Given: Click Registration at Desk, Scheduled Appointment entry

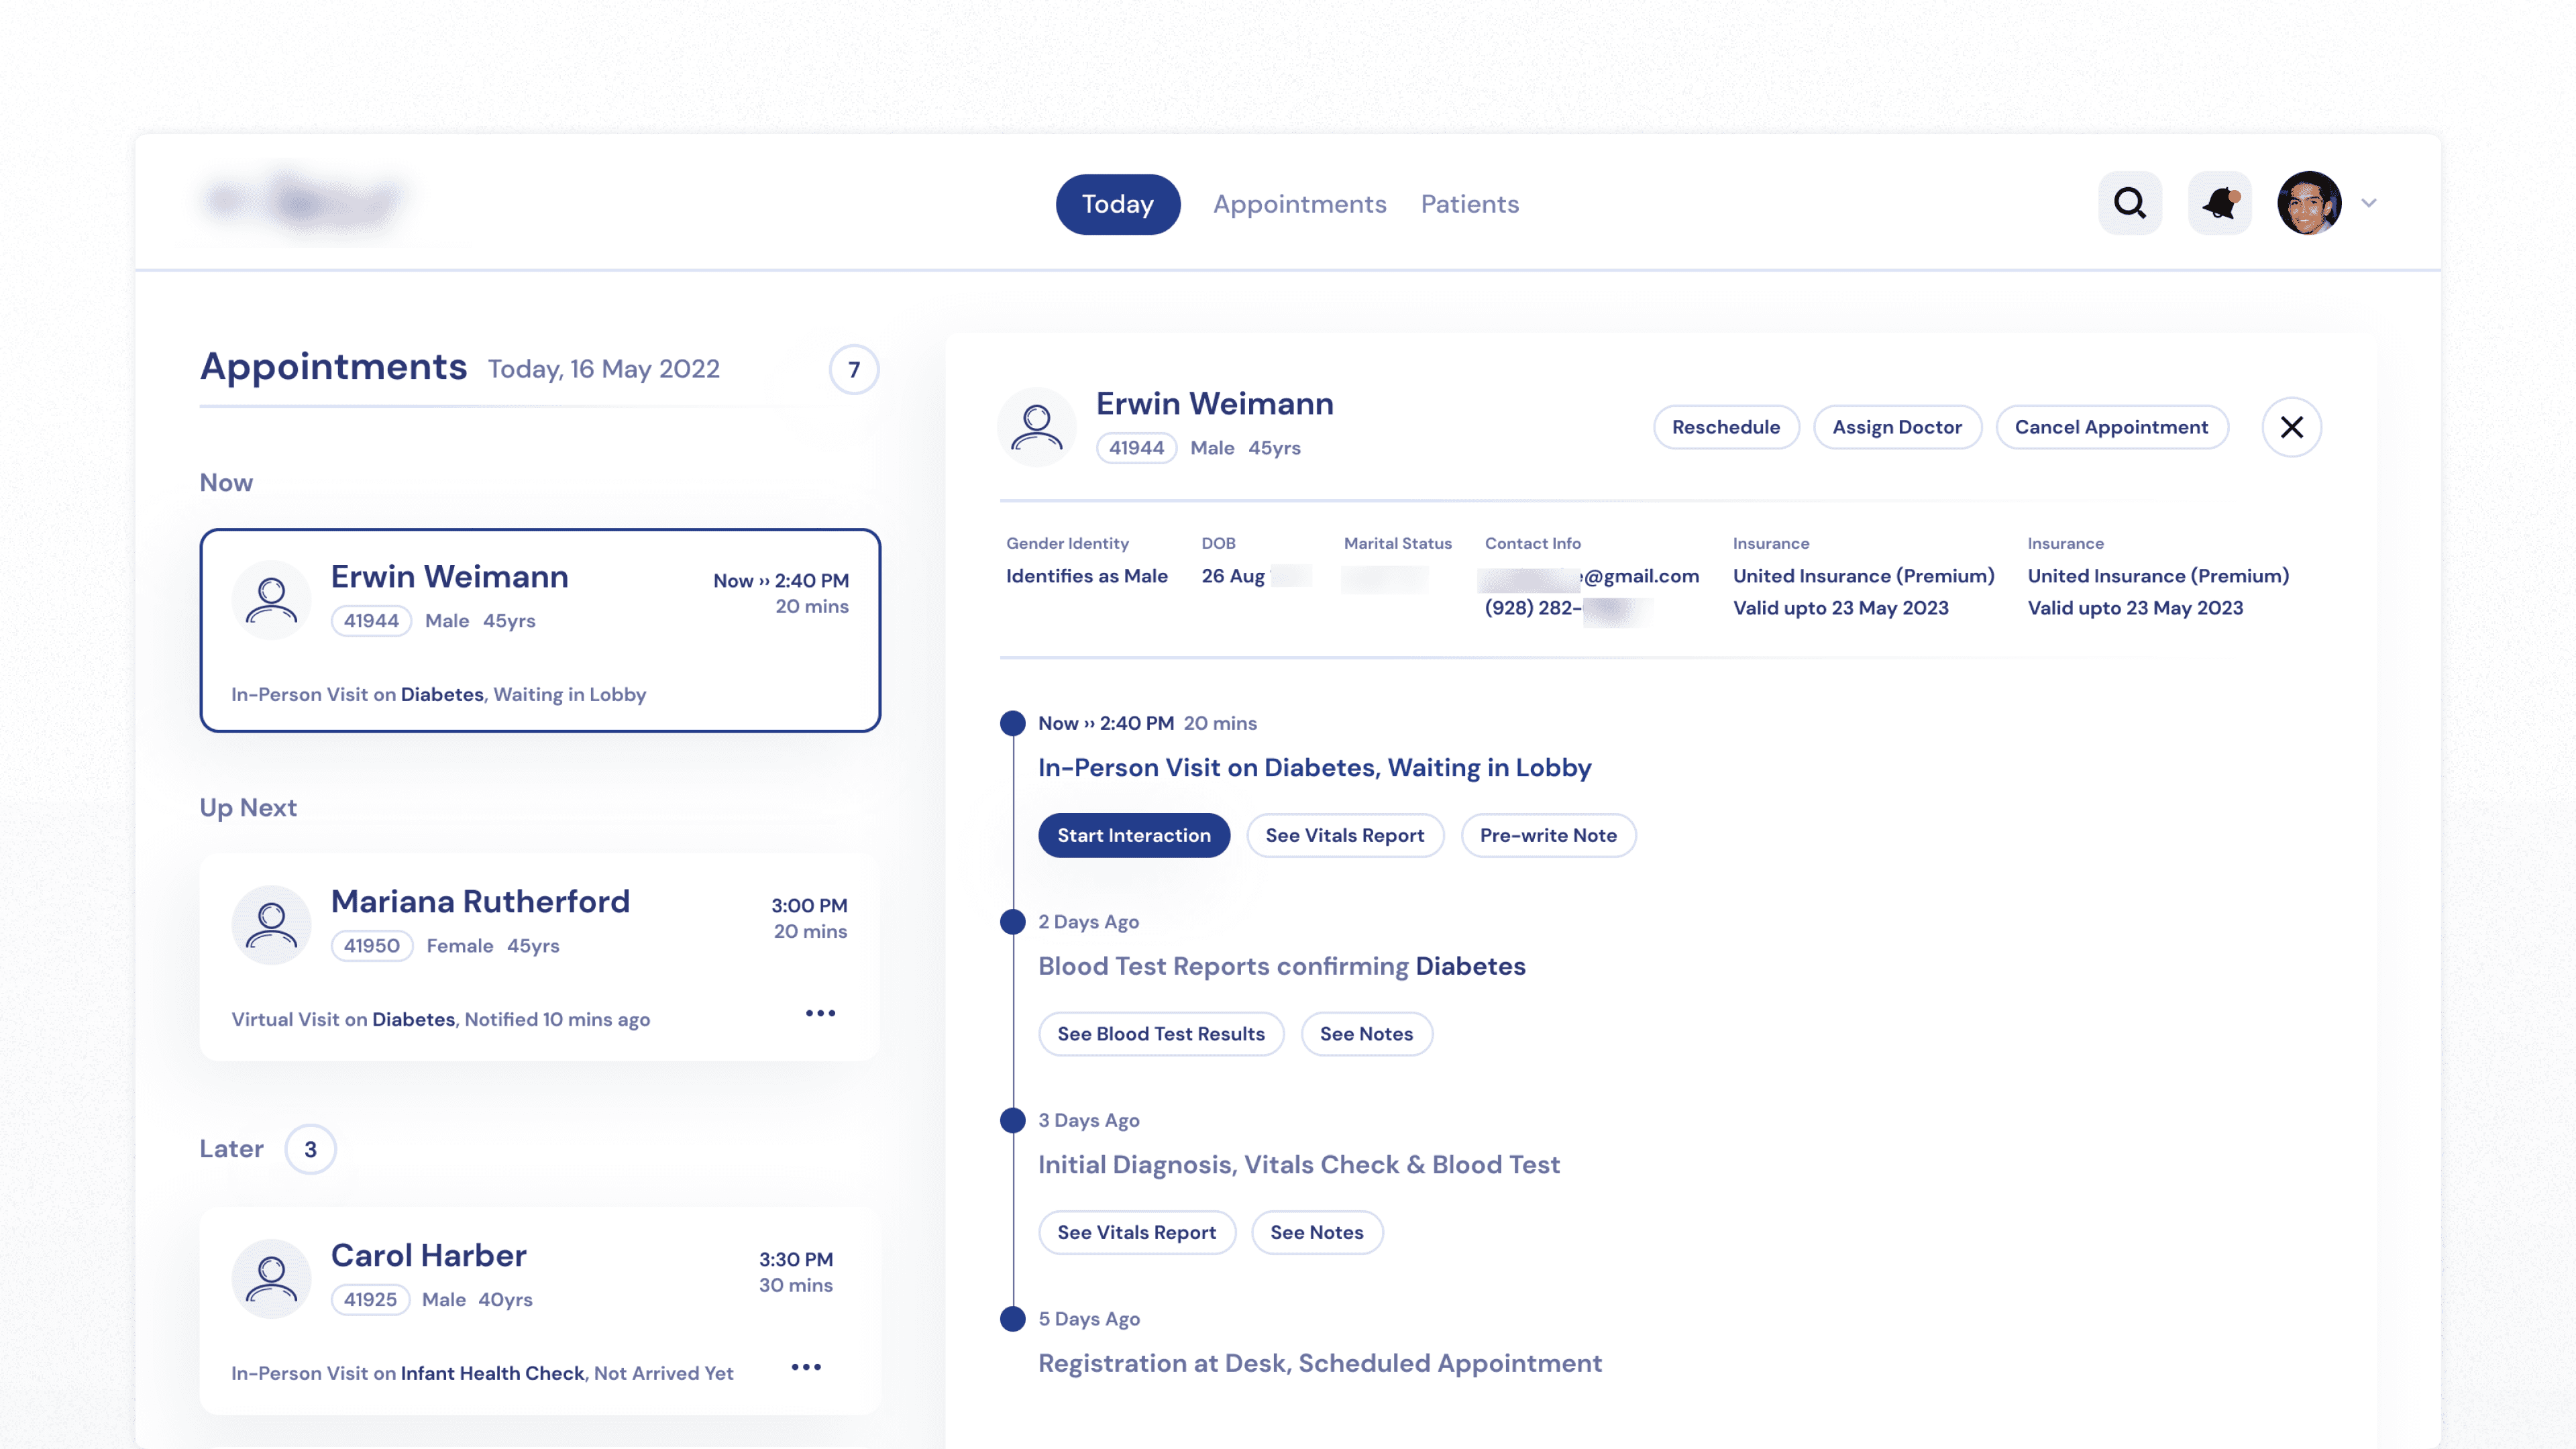Looking at the screenshot, I should click(x=1320, y=1363).
